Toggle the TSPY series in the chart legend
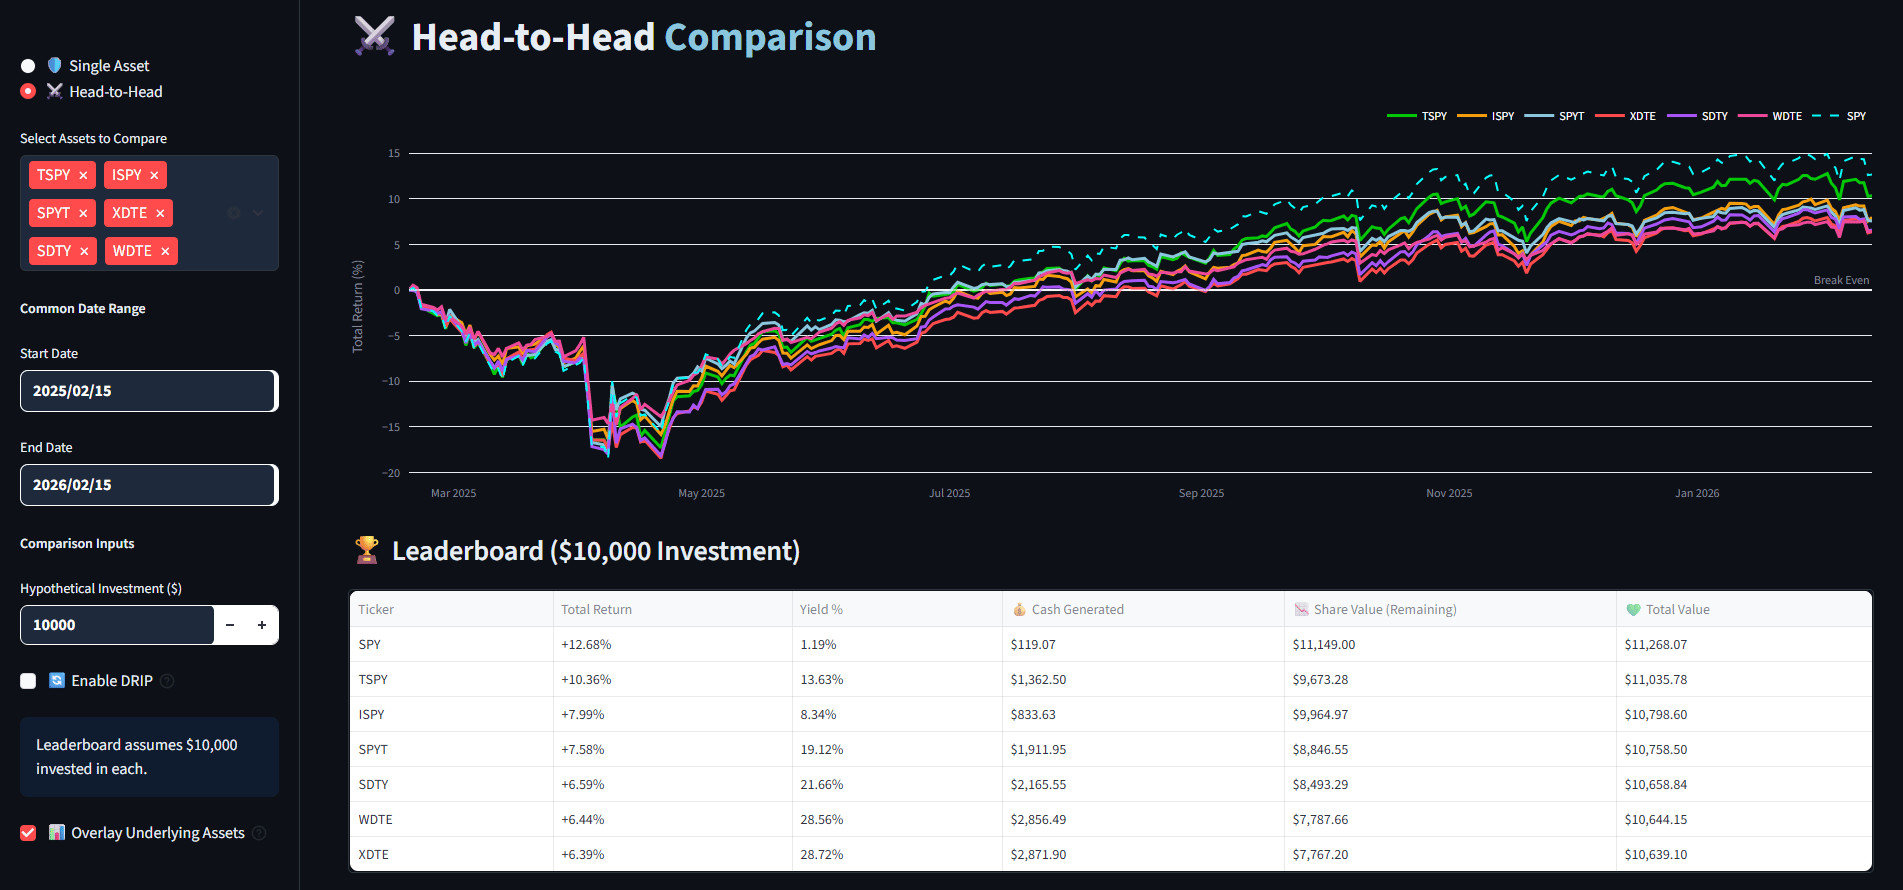Screen dimensions: 1903x890 point(1417,116)
